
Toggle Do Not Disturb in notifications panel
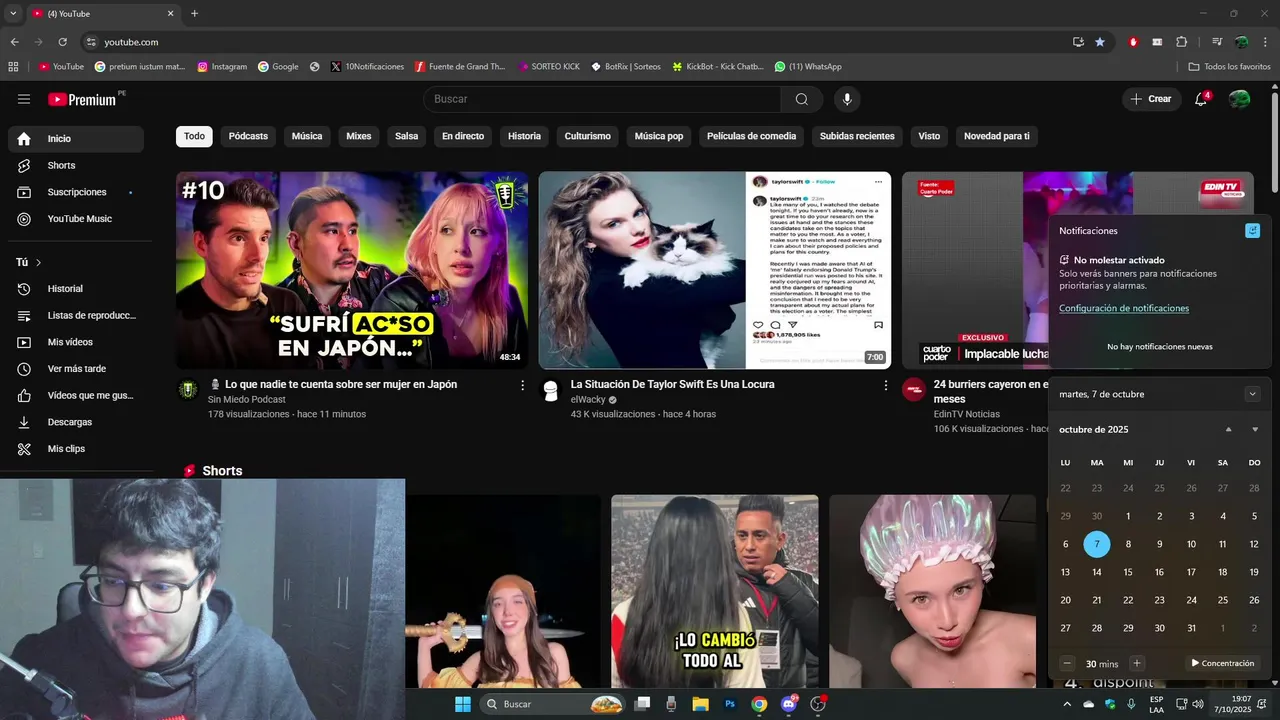(1252, 231)
